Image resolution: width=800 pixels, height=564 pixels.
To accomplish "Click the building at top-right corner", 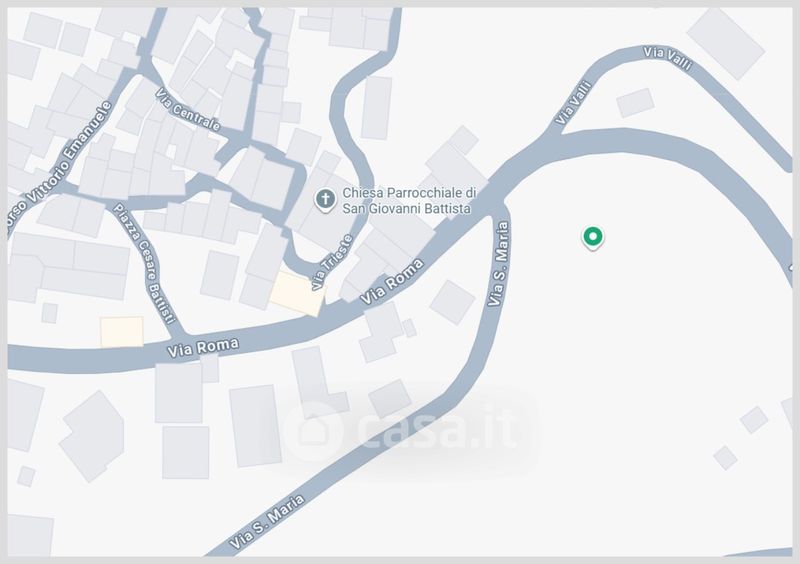I will [725, 43].
